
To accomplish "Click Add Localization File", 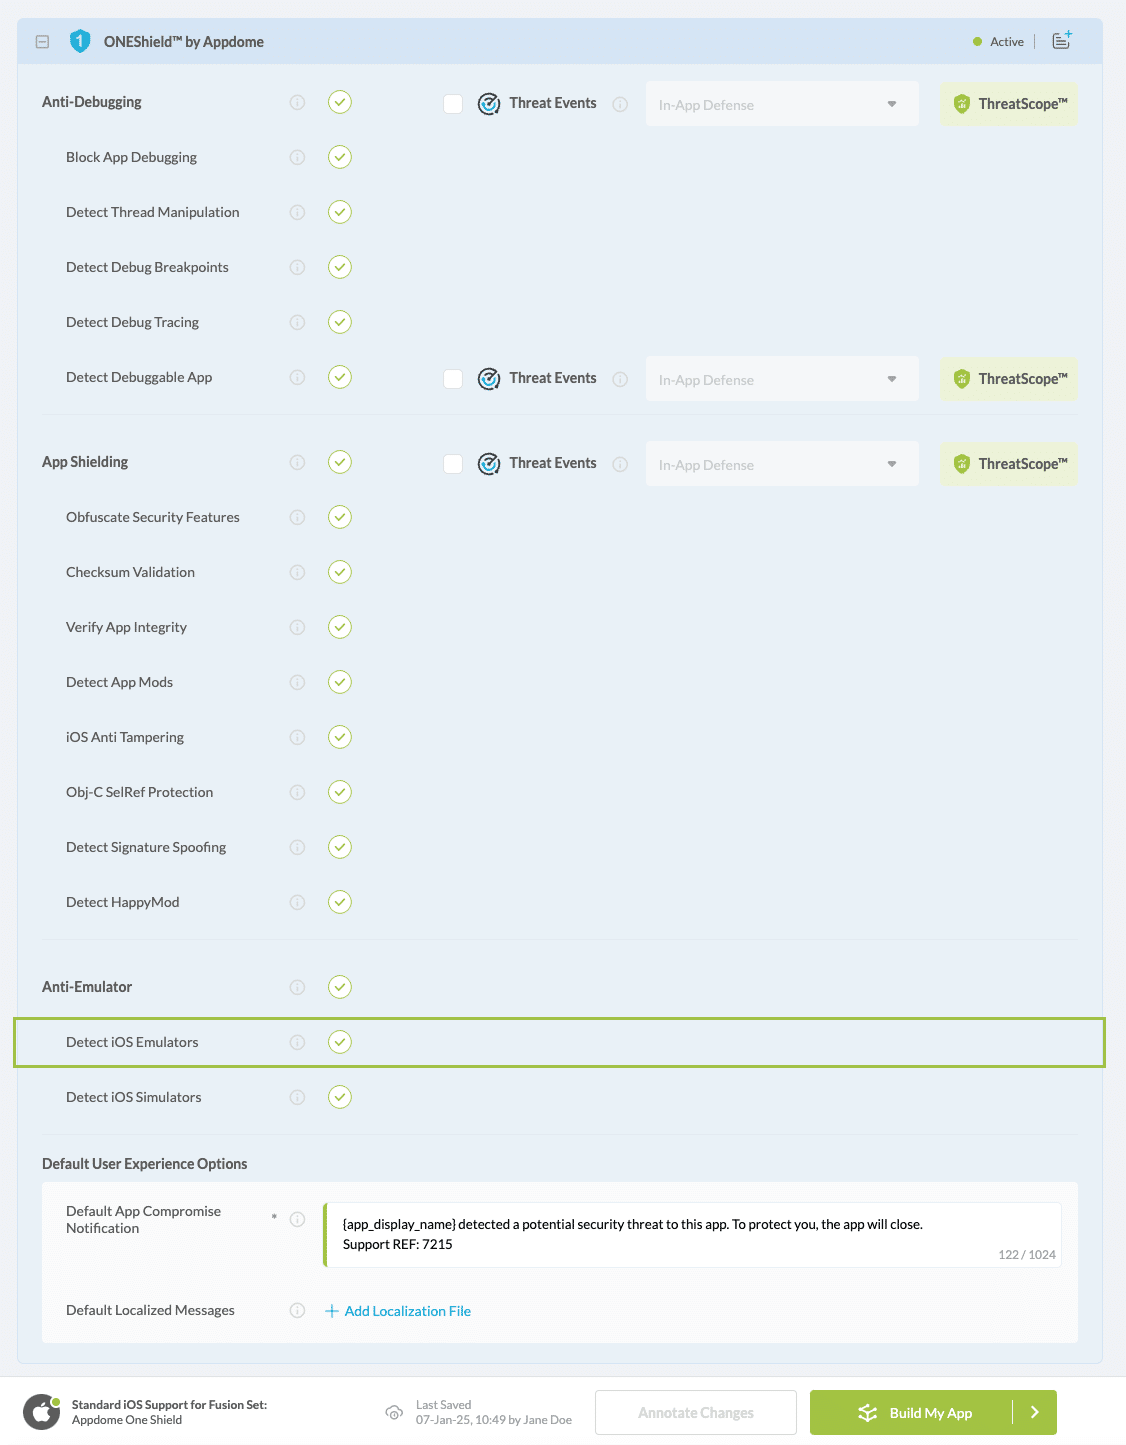I will (x=398, y=1310).
